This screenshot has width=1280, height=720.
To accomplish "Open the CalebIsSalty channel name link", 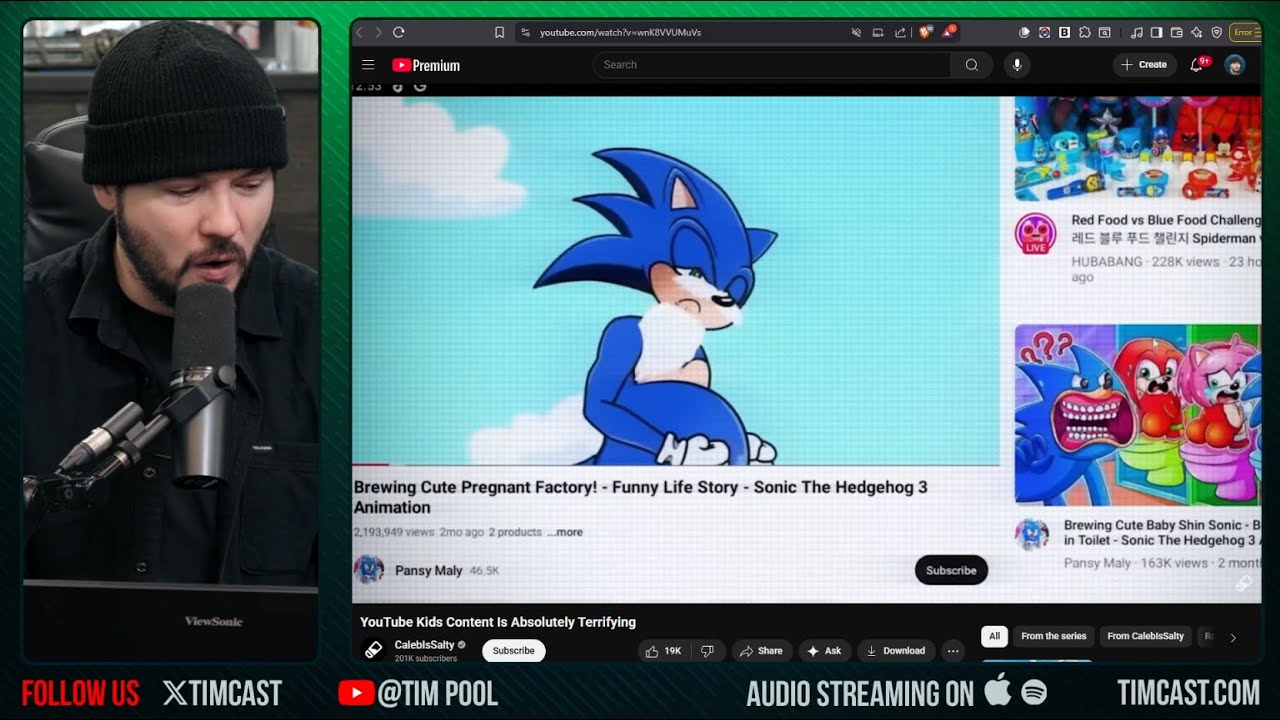I will pyautogui.click(x=424, y=645).
